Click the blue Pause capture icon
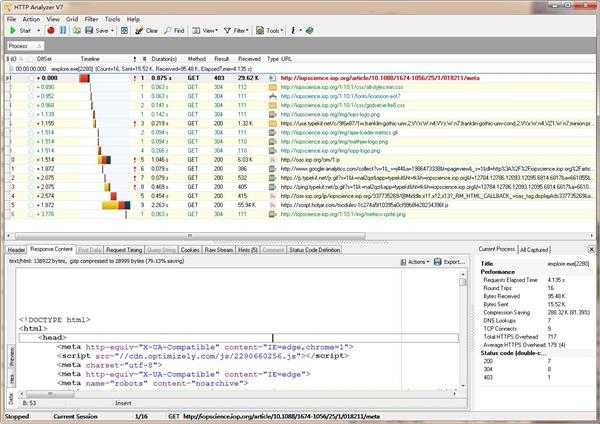 63,30
